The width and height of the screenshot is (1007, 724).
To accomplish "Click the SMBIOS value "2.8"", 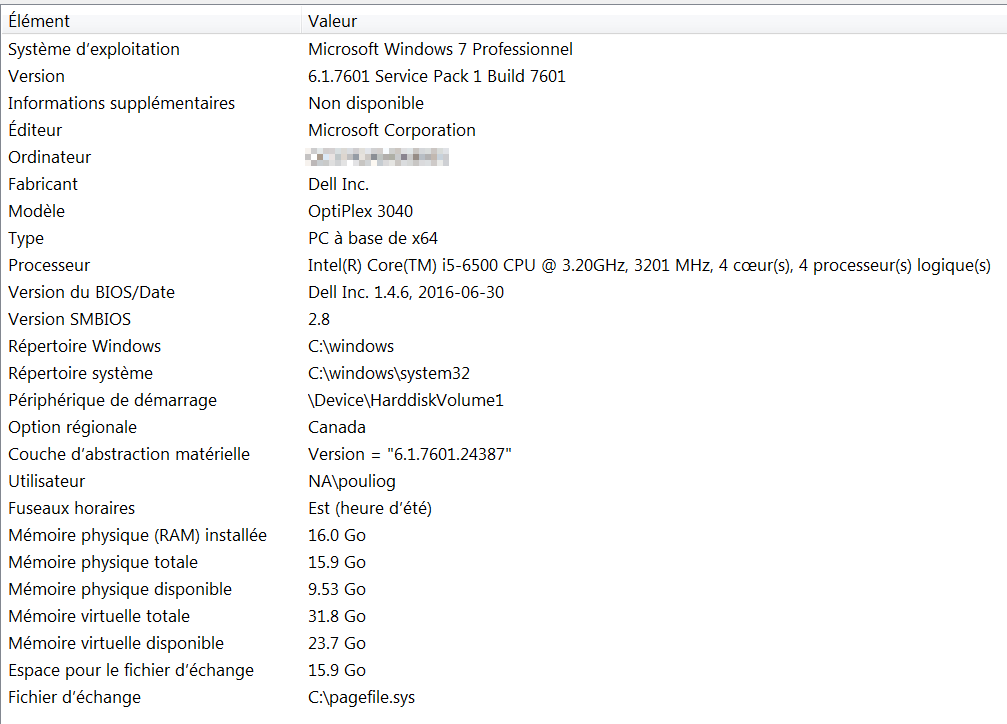I will click(x=319, y=319).
